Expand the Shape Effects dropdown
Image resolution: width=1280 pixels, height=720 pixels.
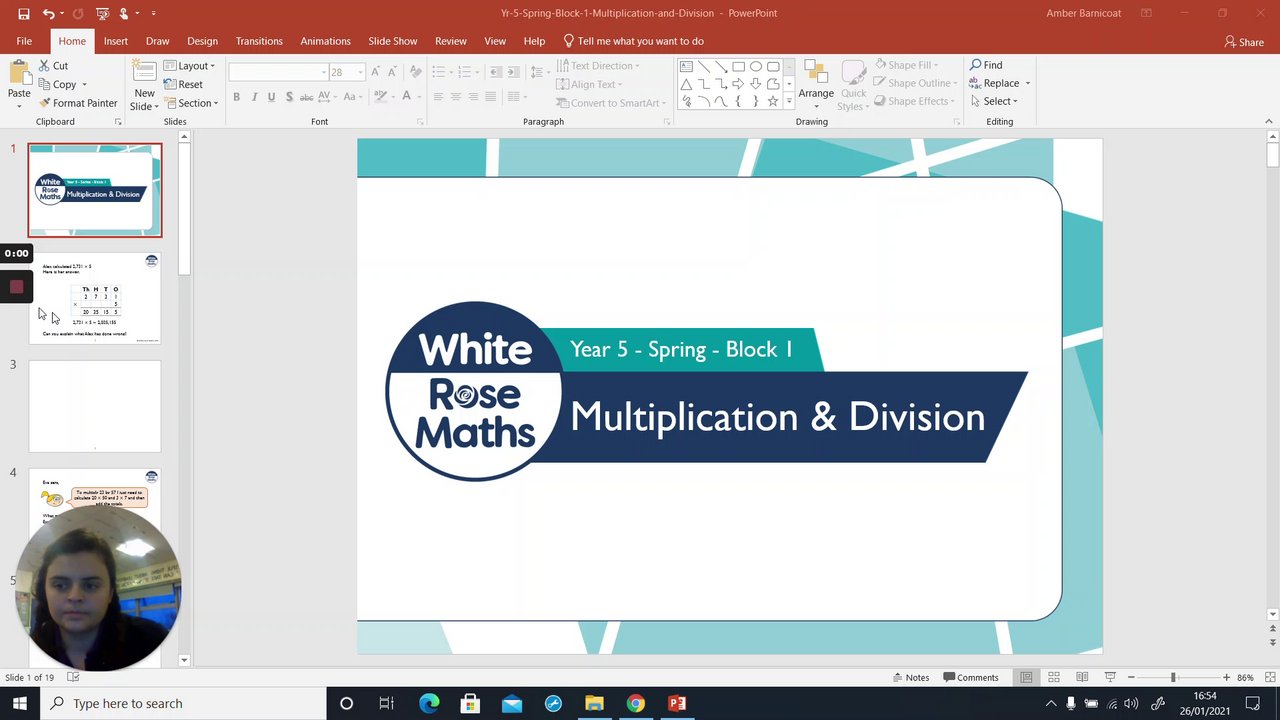pos(913,101)
